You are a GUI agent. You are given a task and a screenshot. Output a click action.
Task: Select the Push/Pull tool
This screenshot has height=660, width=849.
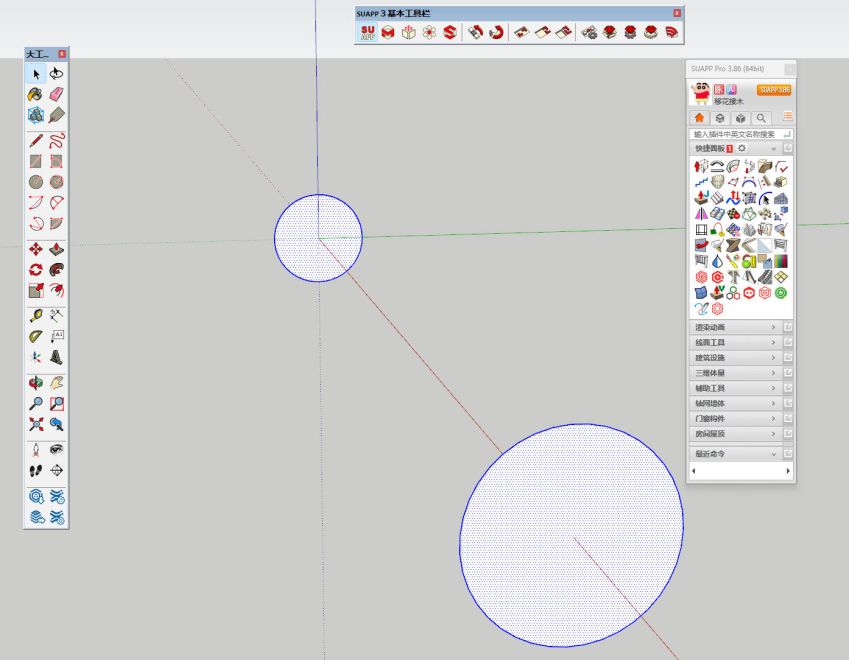coord(56,249)
